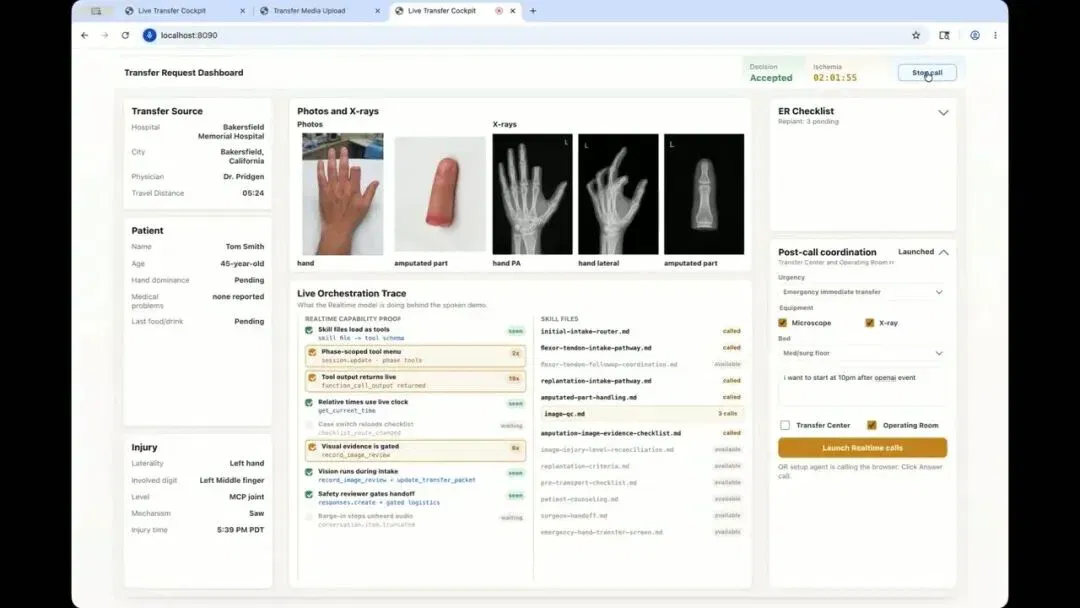
Task: Toggle Barge-in stops unheard audio checkbox
Action: tap(309, 517)
